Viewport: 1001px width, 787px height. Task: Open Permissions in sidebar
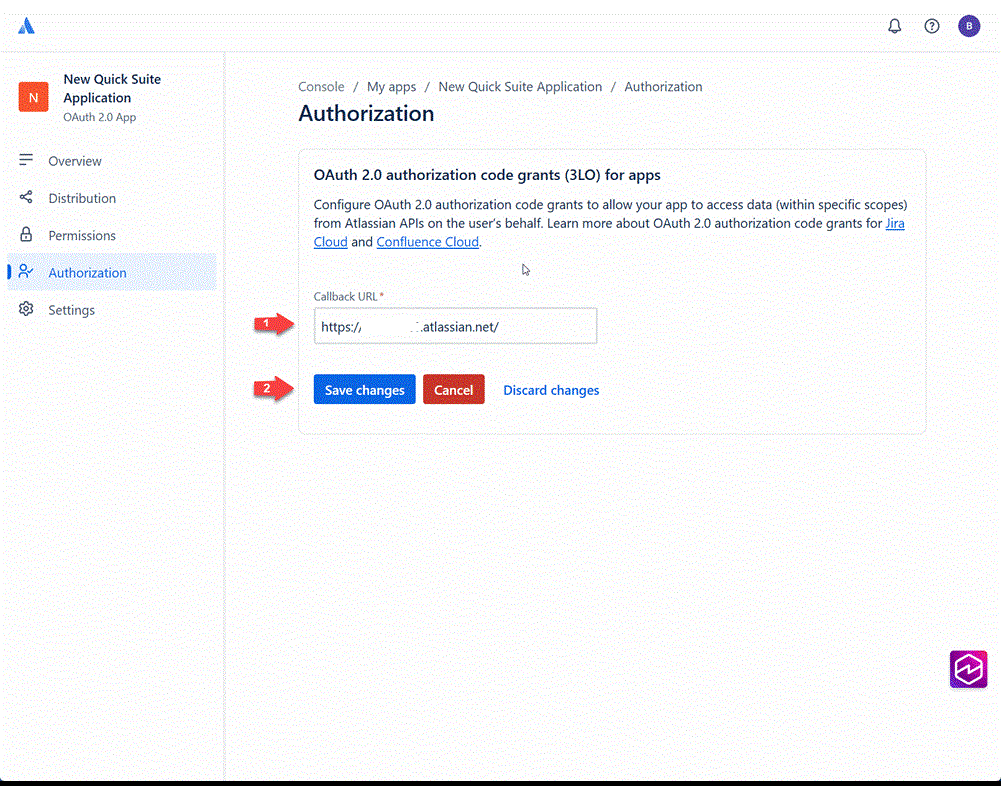click(x=112, y=235)
